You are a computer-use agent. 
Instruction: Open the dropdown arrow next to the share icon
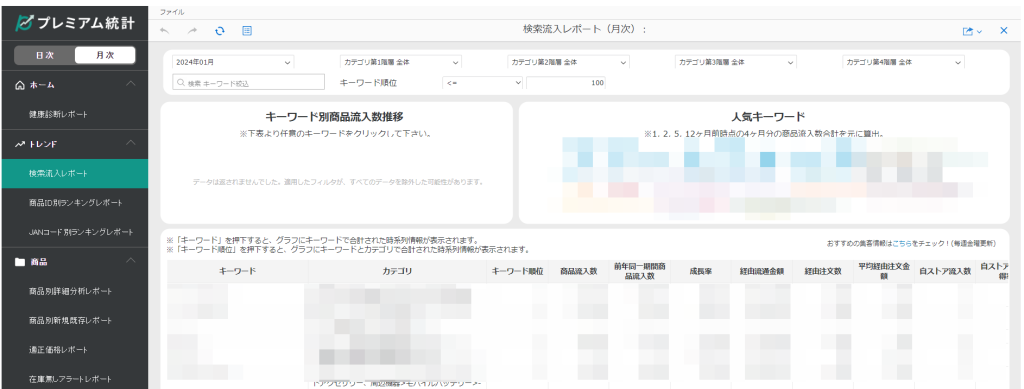[x=980, y=31]
